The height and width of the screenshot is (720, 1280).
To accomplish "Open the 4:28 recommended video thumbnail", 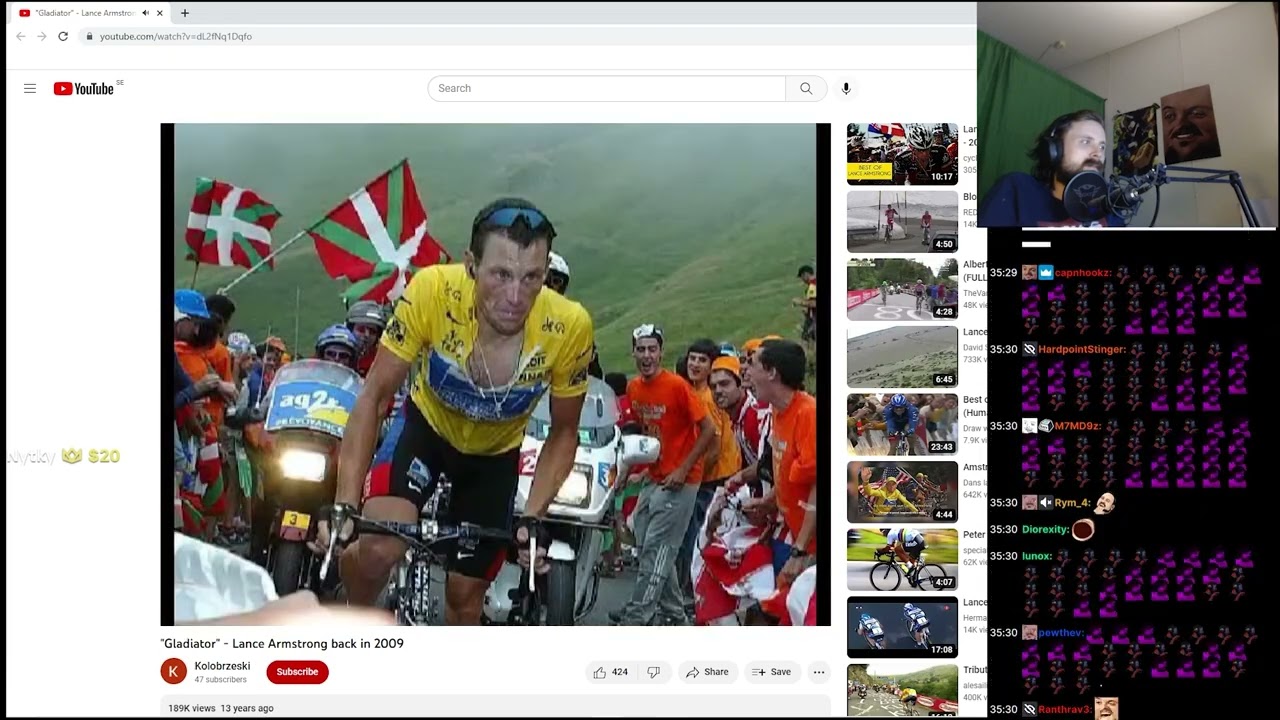I will 902,289.
